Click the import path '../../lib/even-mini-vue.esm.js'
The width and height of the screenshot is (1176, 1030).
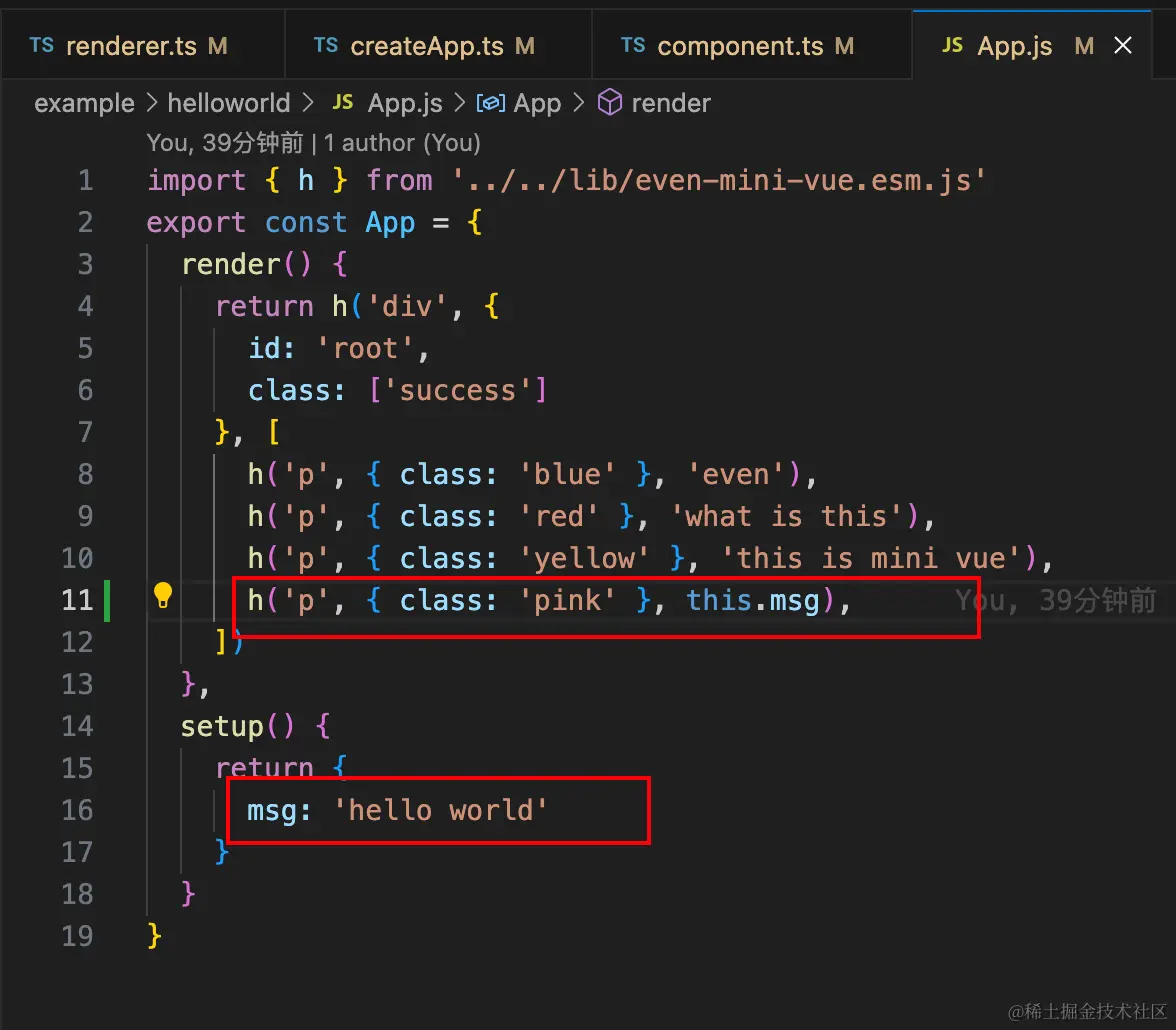718,181
